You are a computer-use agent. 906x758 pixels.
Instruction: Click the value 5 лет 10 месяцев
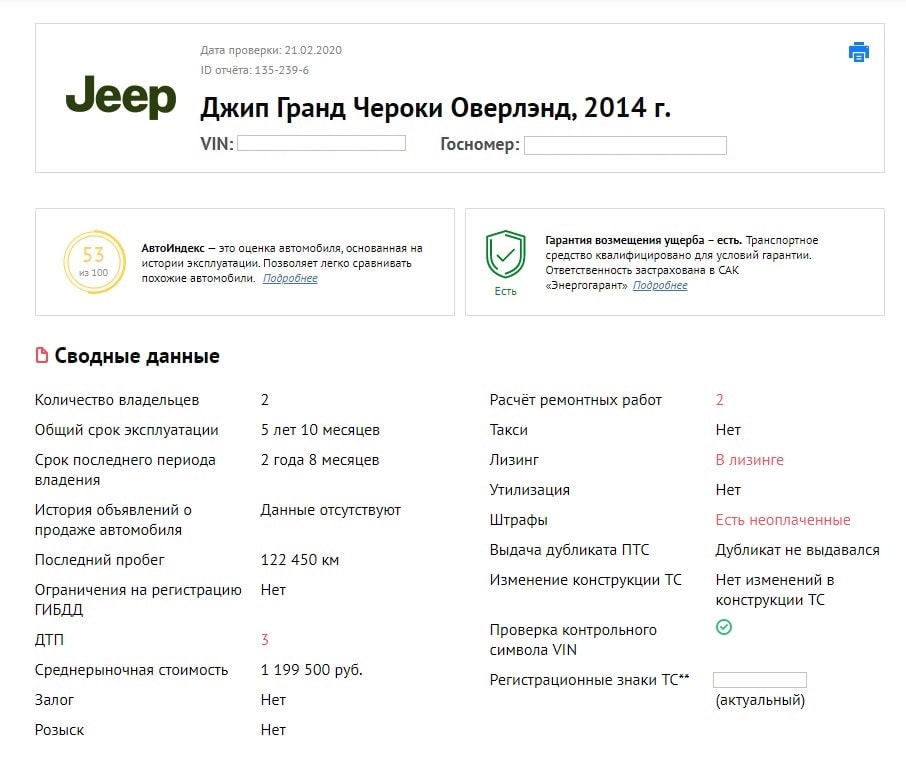pyautogui.click(x=320, y=430)
